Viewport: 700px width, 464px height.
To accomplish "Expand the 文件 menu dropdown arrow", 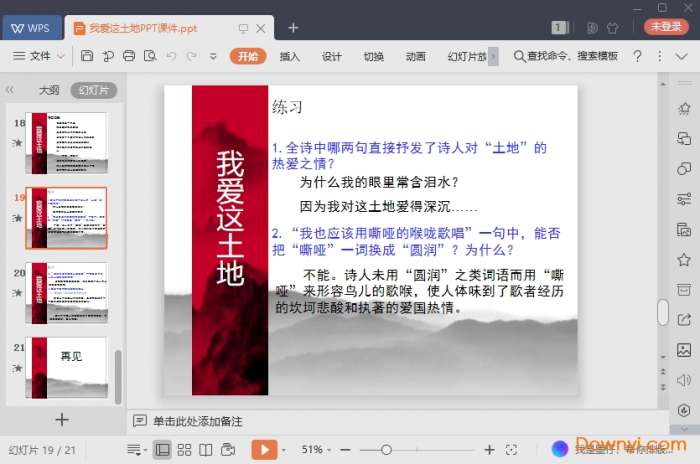I will click(x=61, y=56).
